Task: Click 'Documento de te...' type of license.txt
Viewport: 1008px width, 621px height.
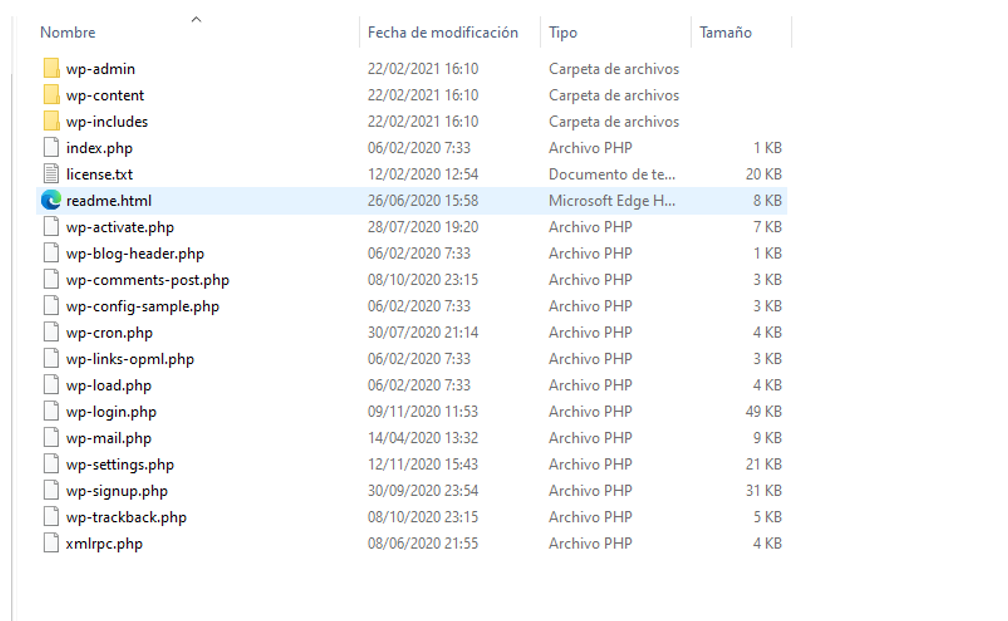Action: coord(612,174)
